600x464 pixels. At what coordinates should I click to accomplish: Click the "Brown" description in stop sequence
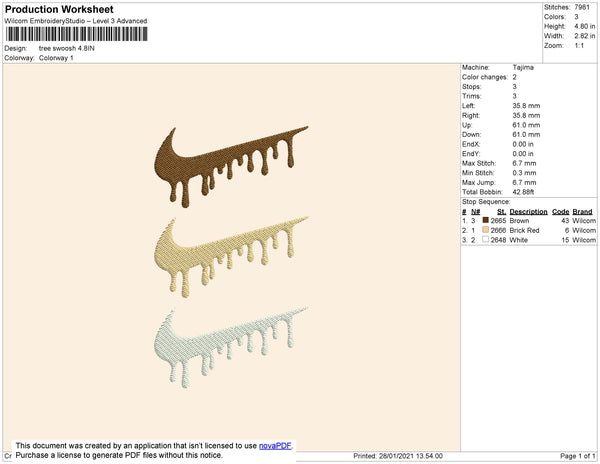(x=519, y=221)
